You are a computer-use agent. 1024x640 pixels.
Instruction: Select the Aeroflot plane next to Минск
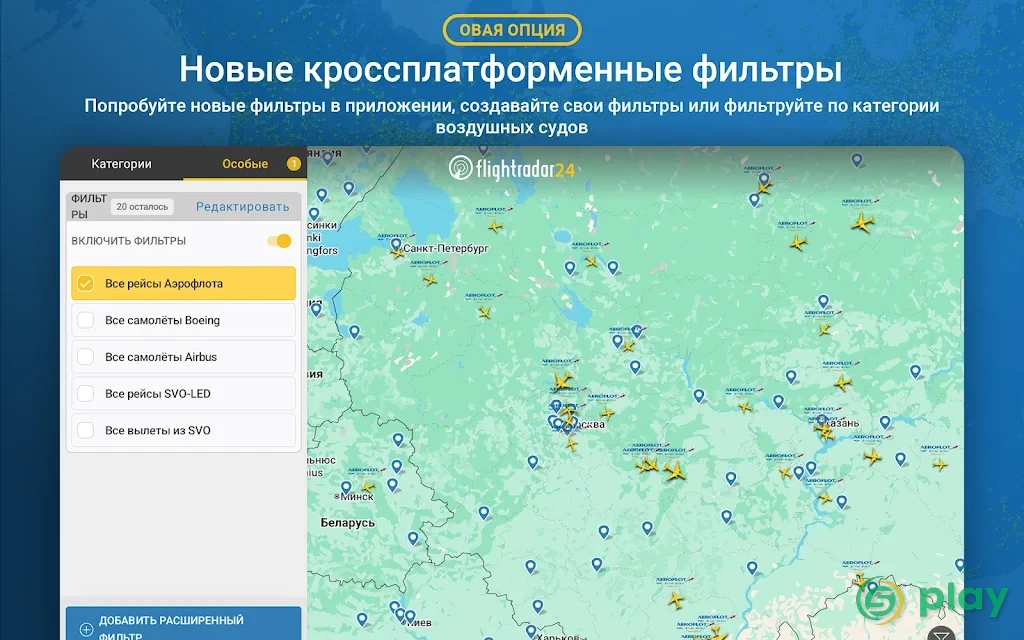coord(368,487)
